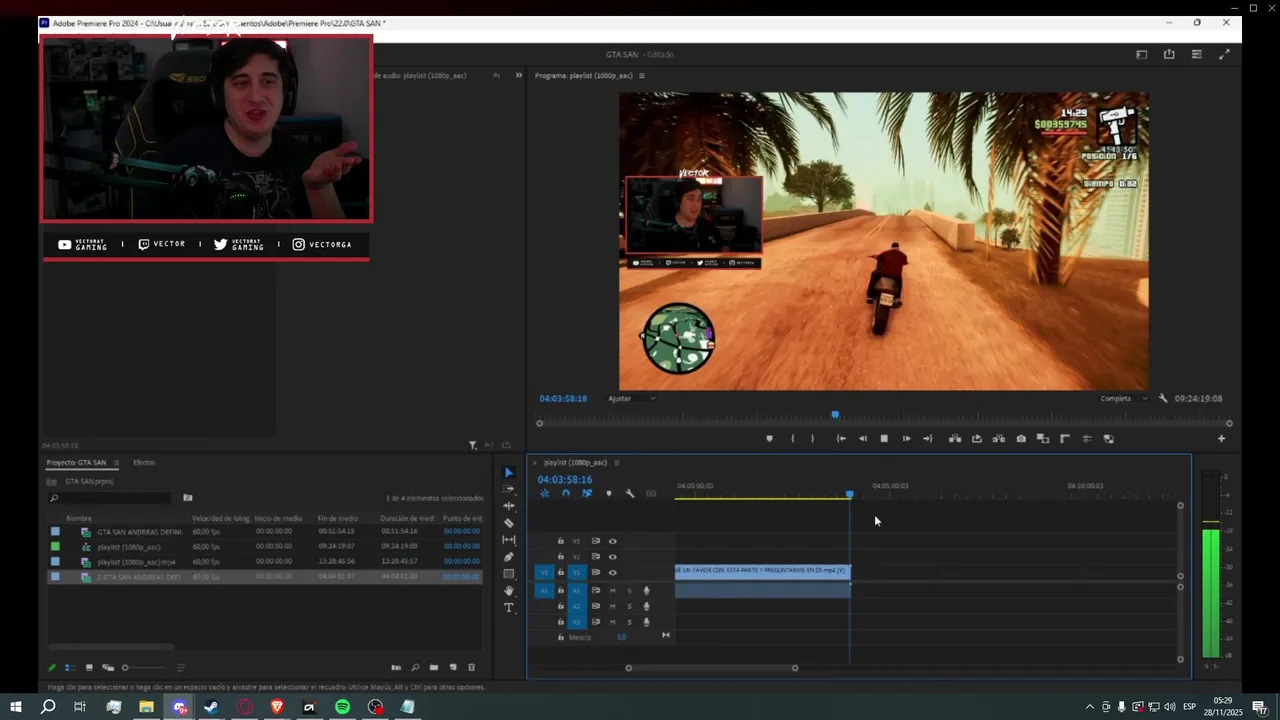This screenshot has height=720, width=1280.
Task: Click the timeline horizontal zoom scrollbar
Action: coord(712,668)
